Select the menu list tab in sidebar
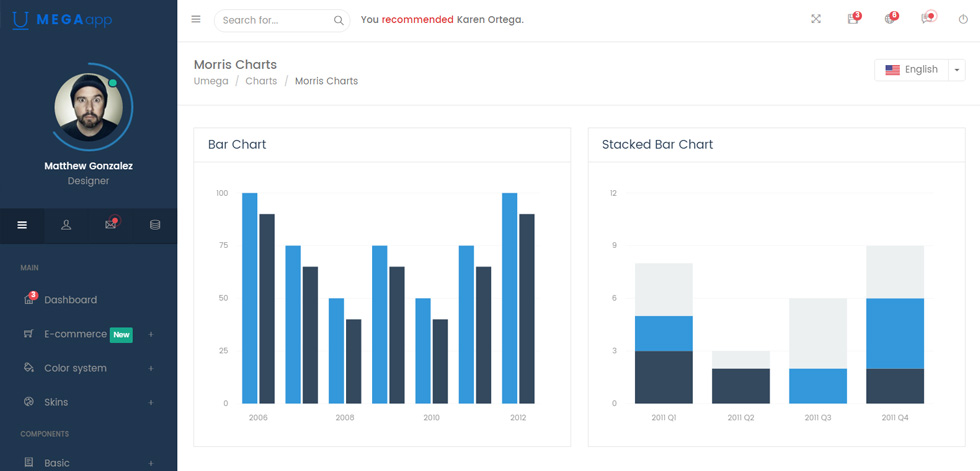 pos(22,226)
